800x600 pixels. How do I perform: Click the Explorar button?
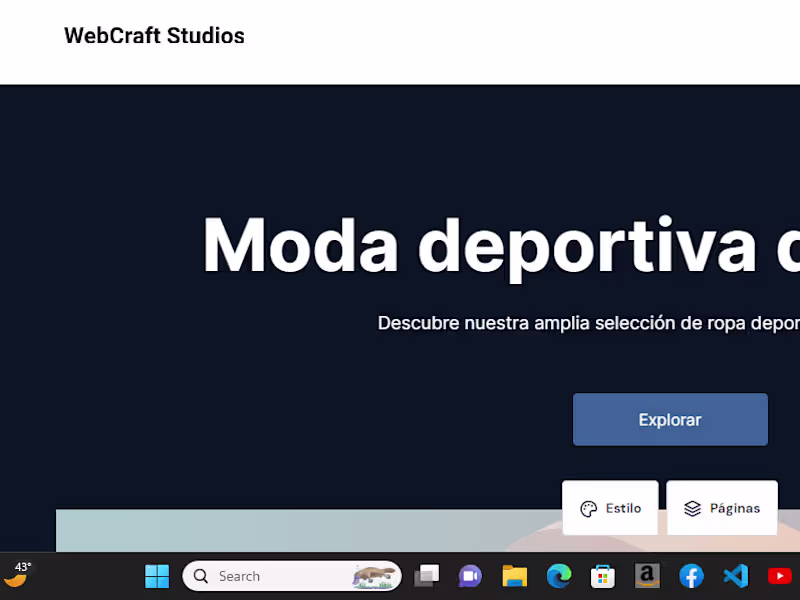click(670, 419)
